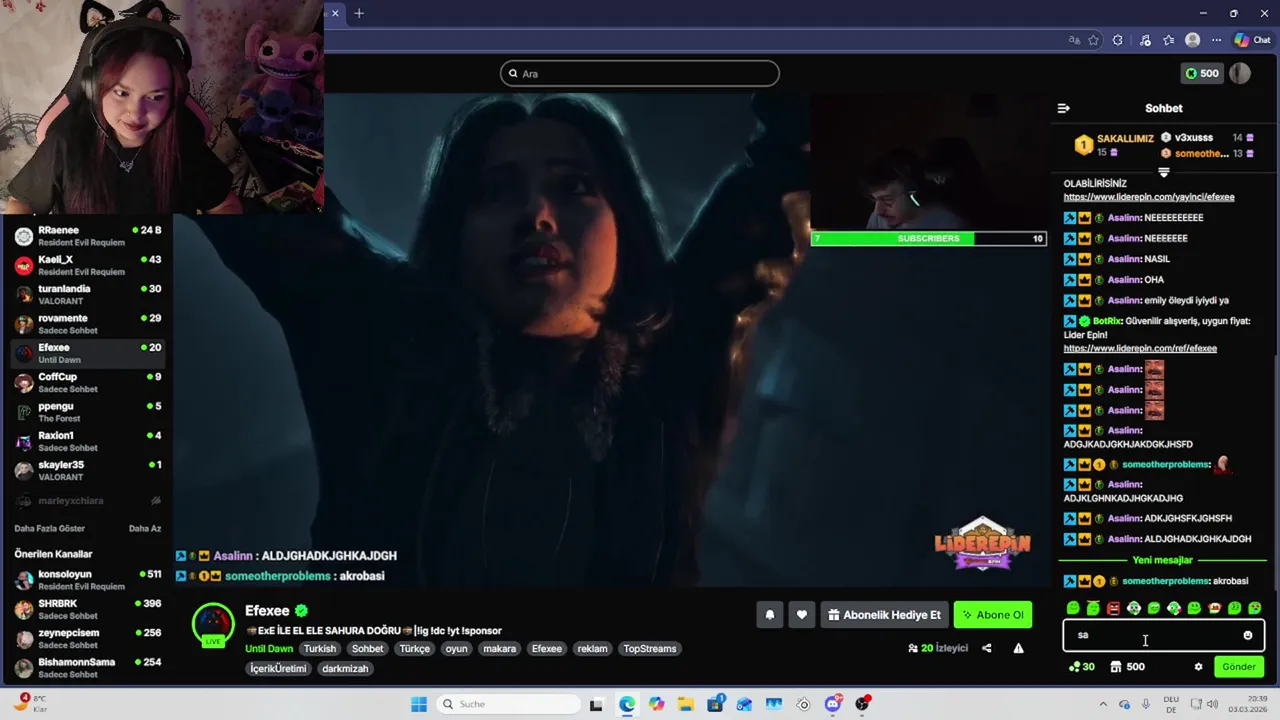Click the green channel points counter 30

[1081, 667]
